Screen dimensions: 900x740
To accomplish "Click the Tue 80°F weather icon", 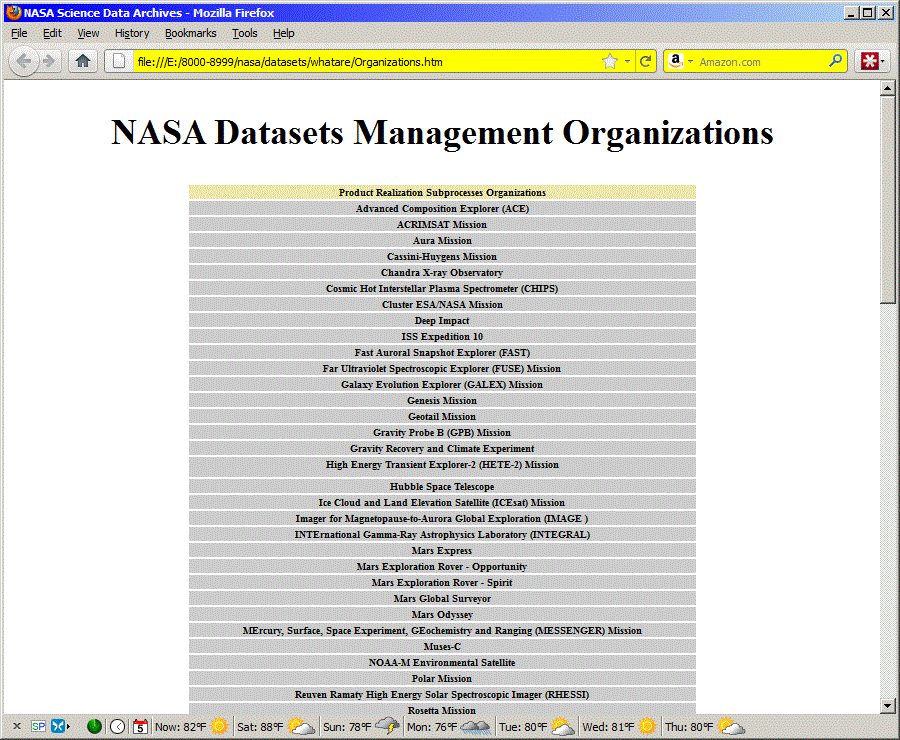I will [562, 727].
